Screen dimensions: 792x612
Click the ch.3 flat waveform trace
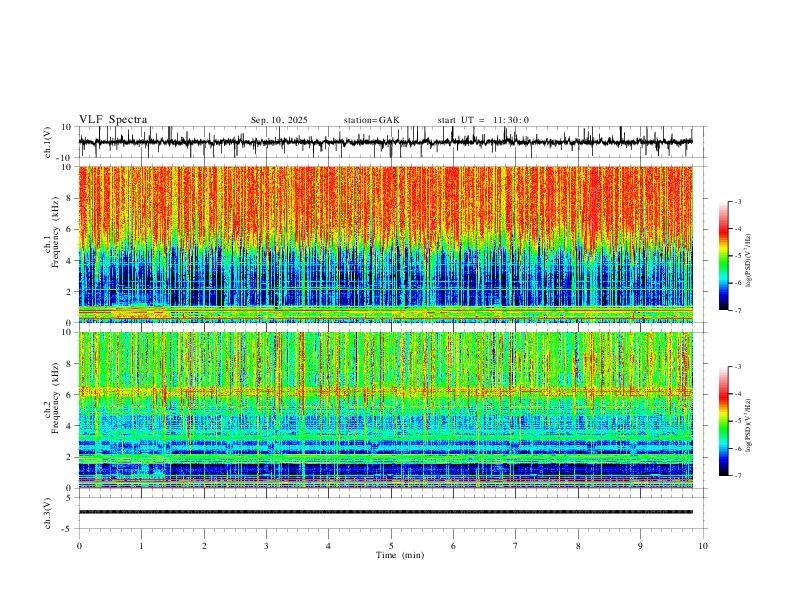[385, 512]
